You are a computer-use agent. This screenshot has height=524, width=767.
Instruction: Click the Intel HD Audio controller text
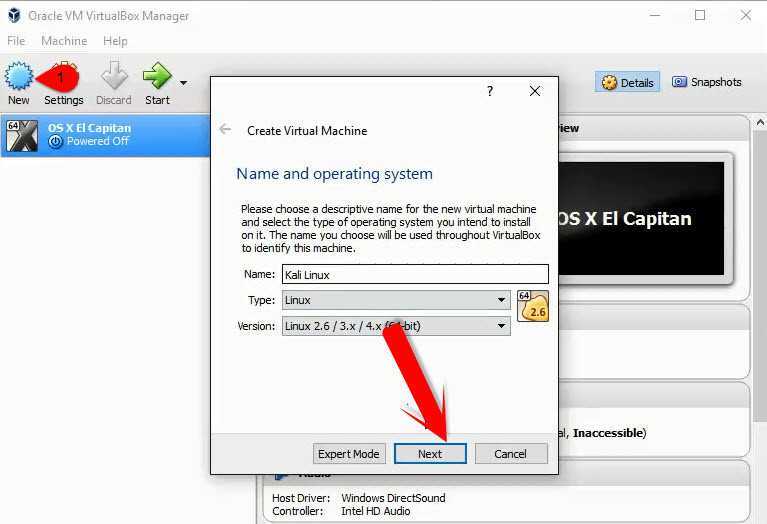[x=376, y=511]
